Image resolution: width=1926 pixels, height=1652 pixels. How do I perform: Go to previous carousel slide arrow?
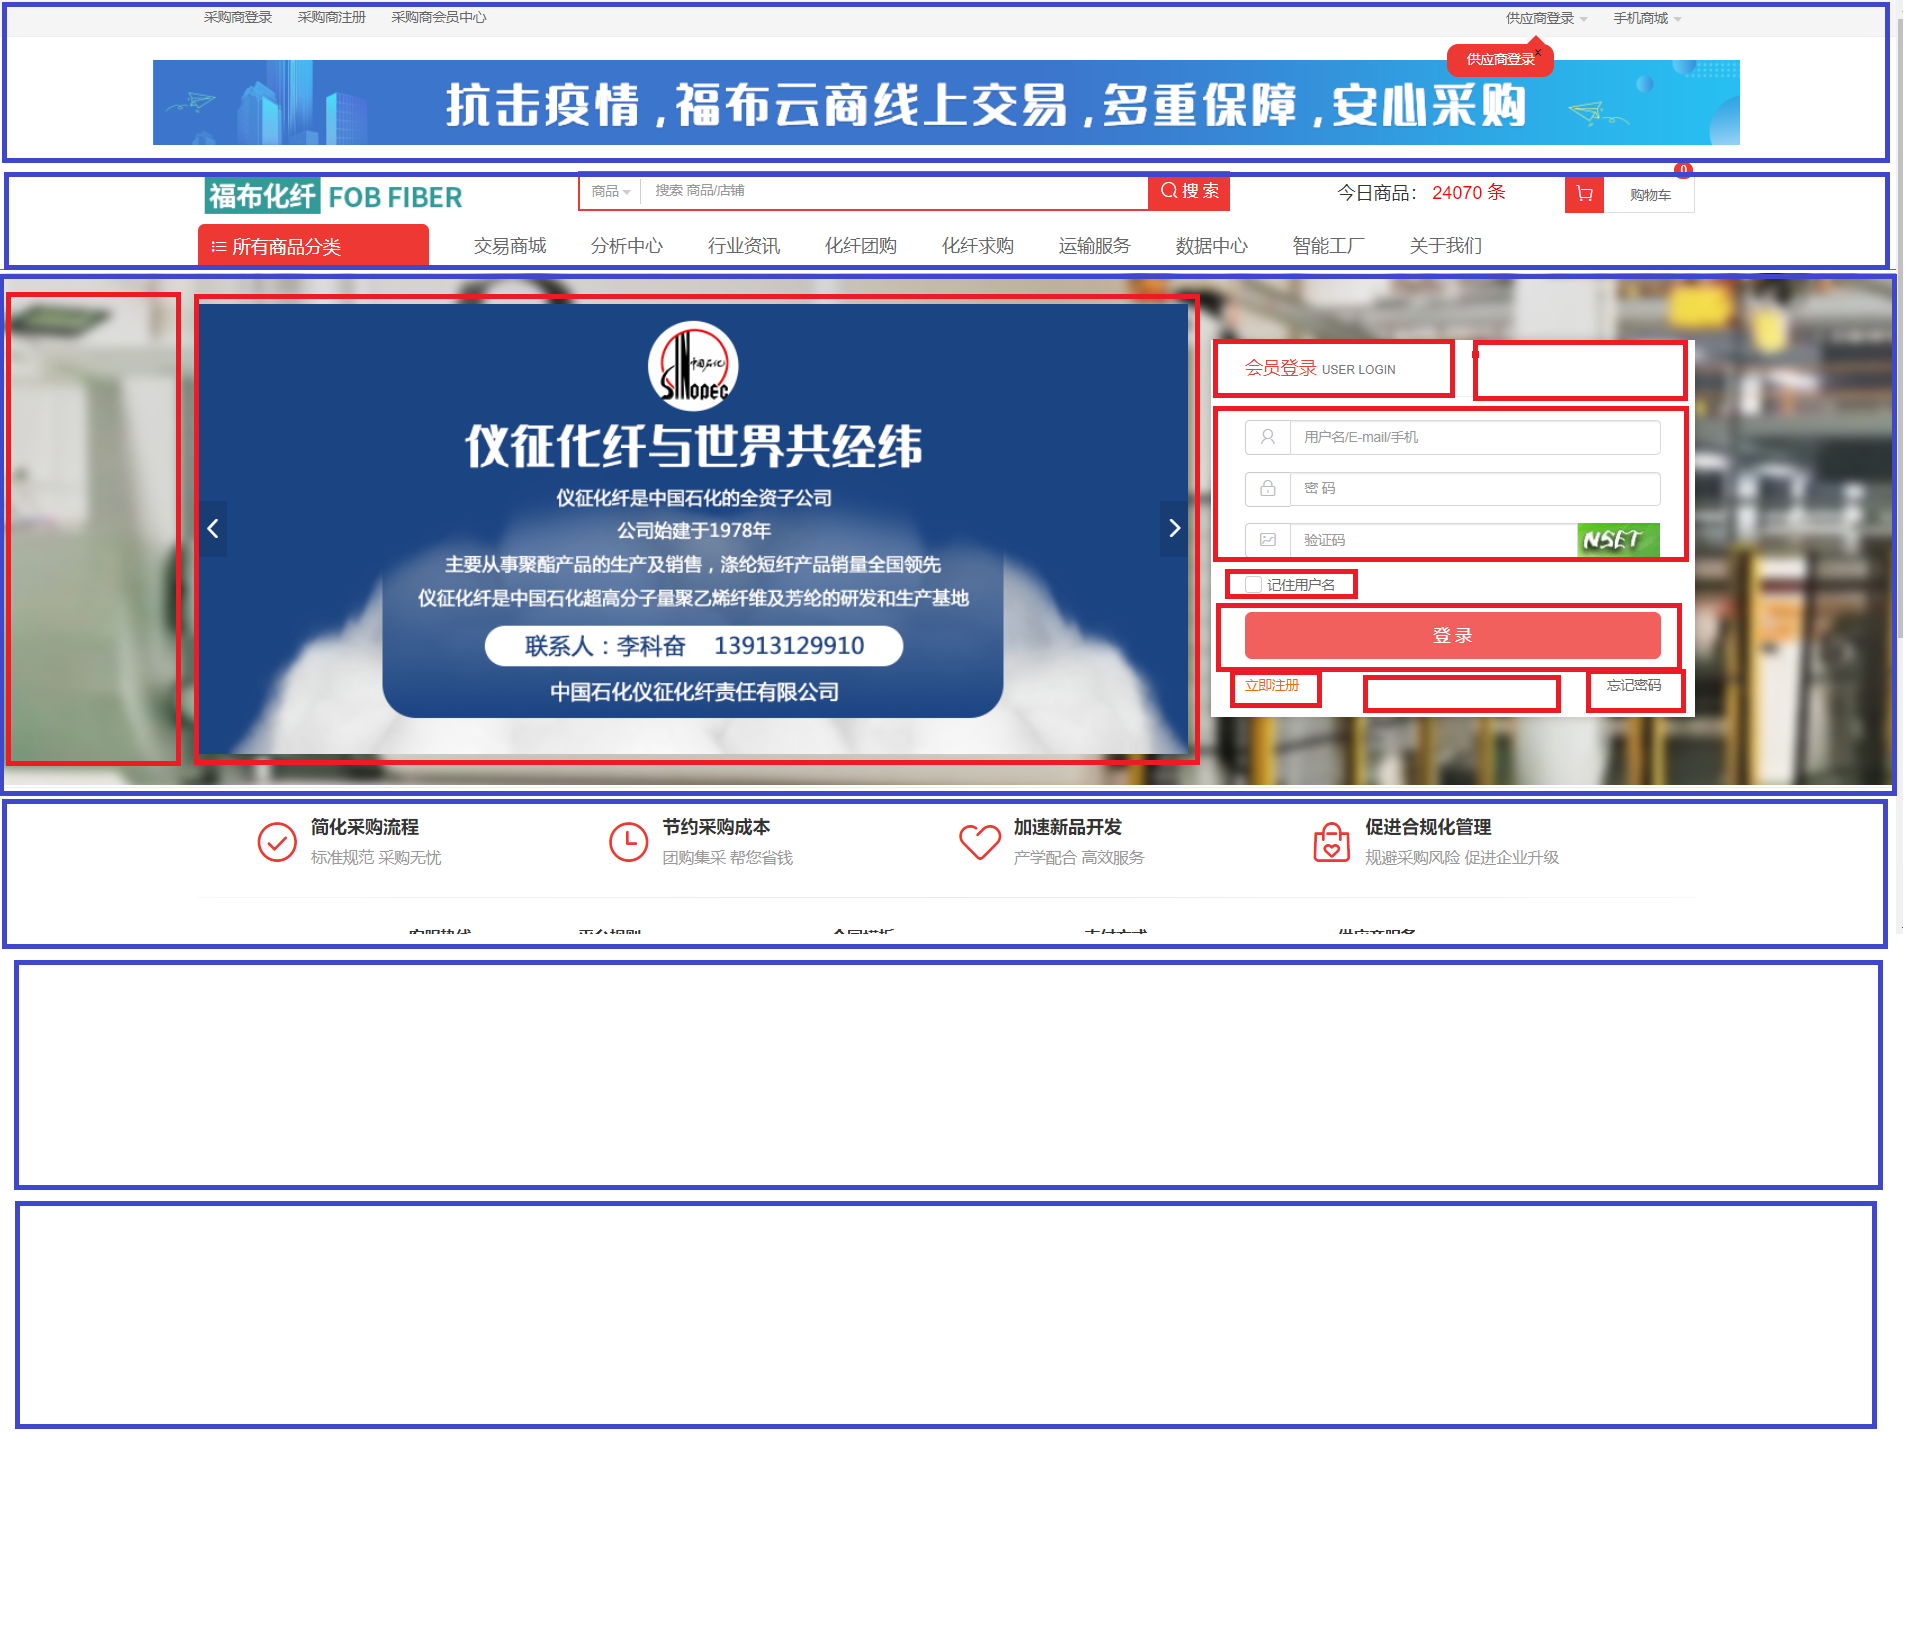tap(213, 529)
